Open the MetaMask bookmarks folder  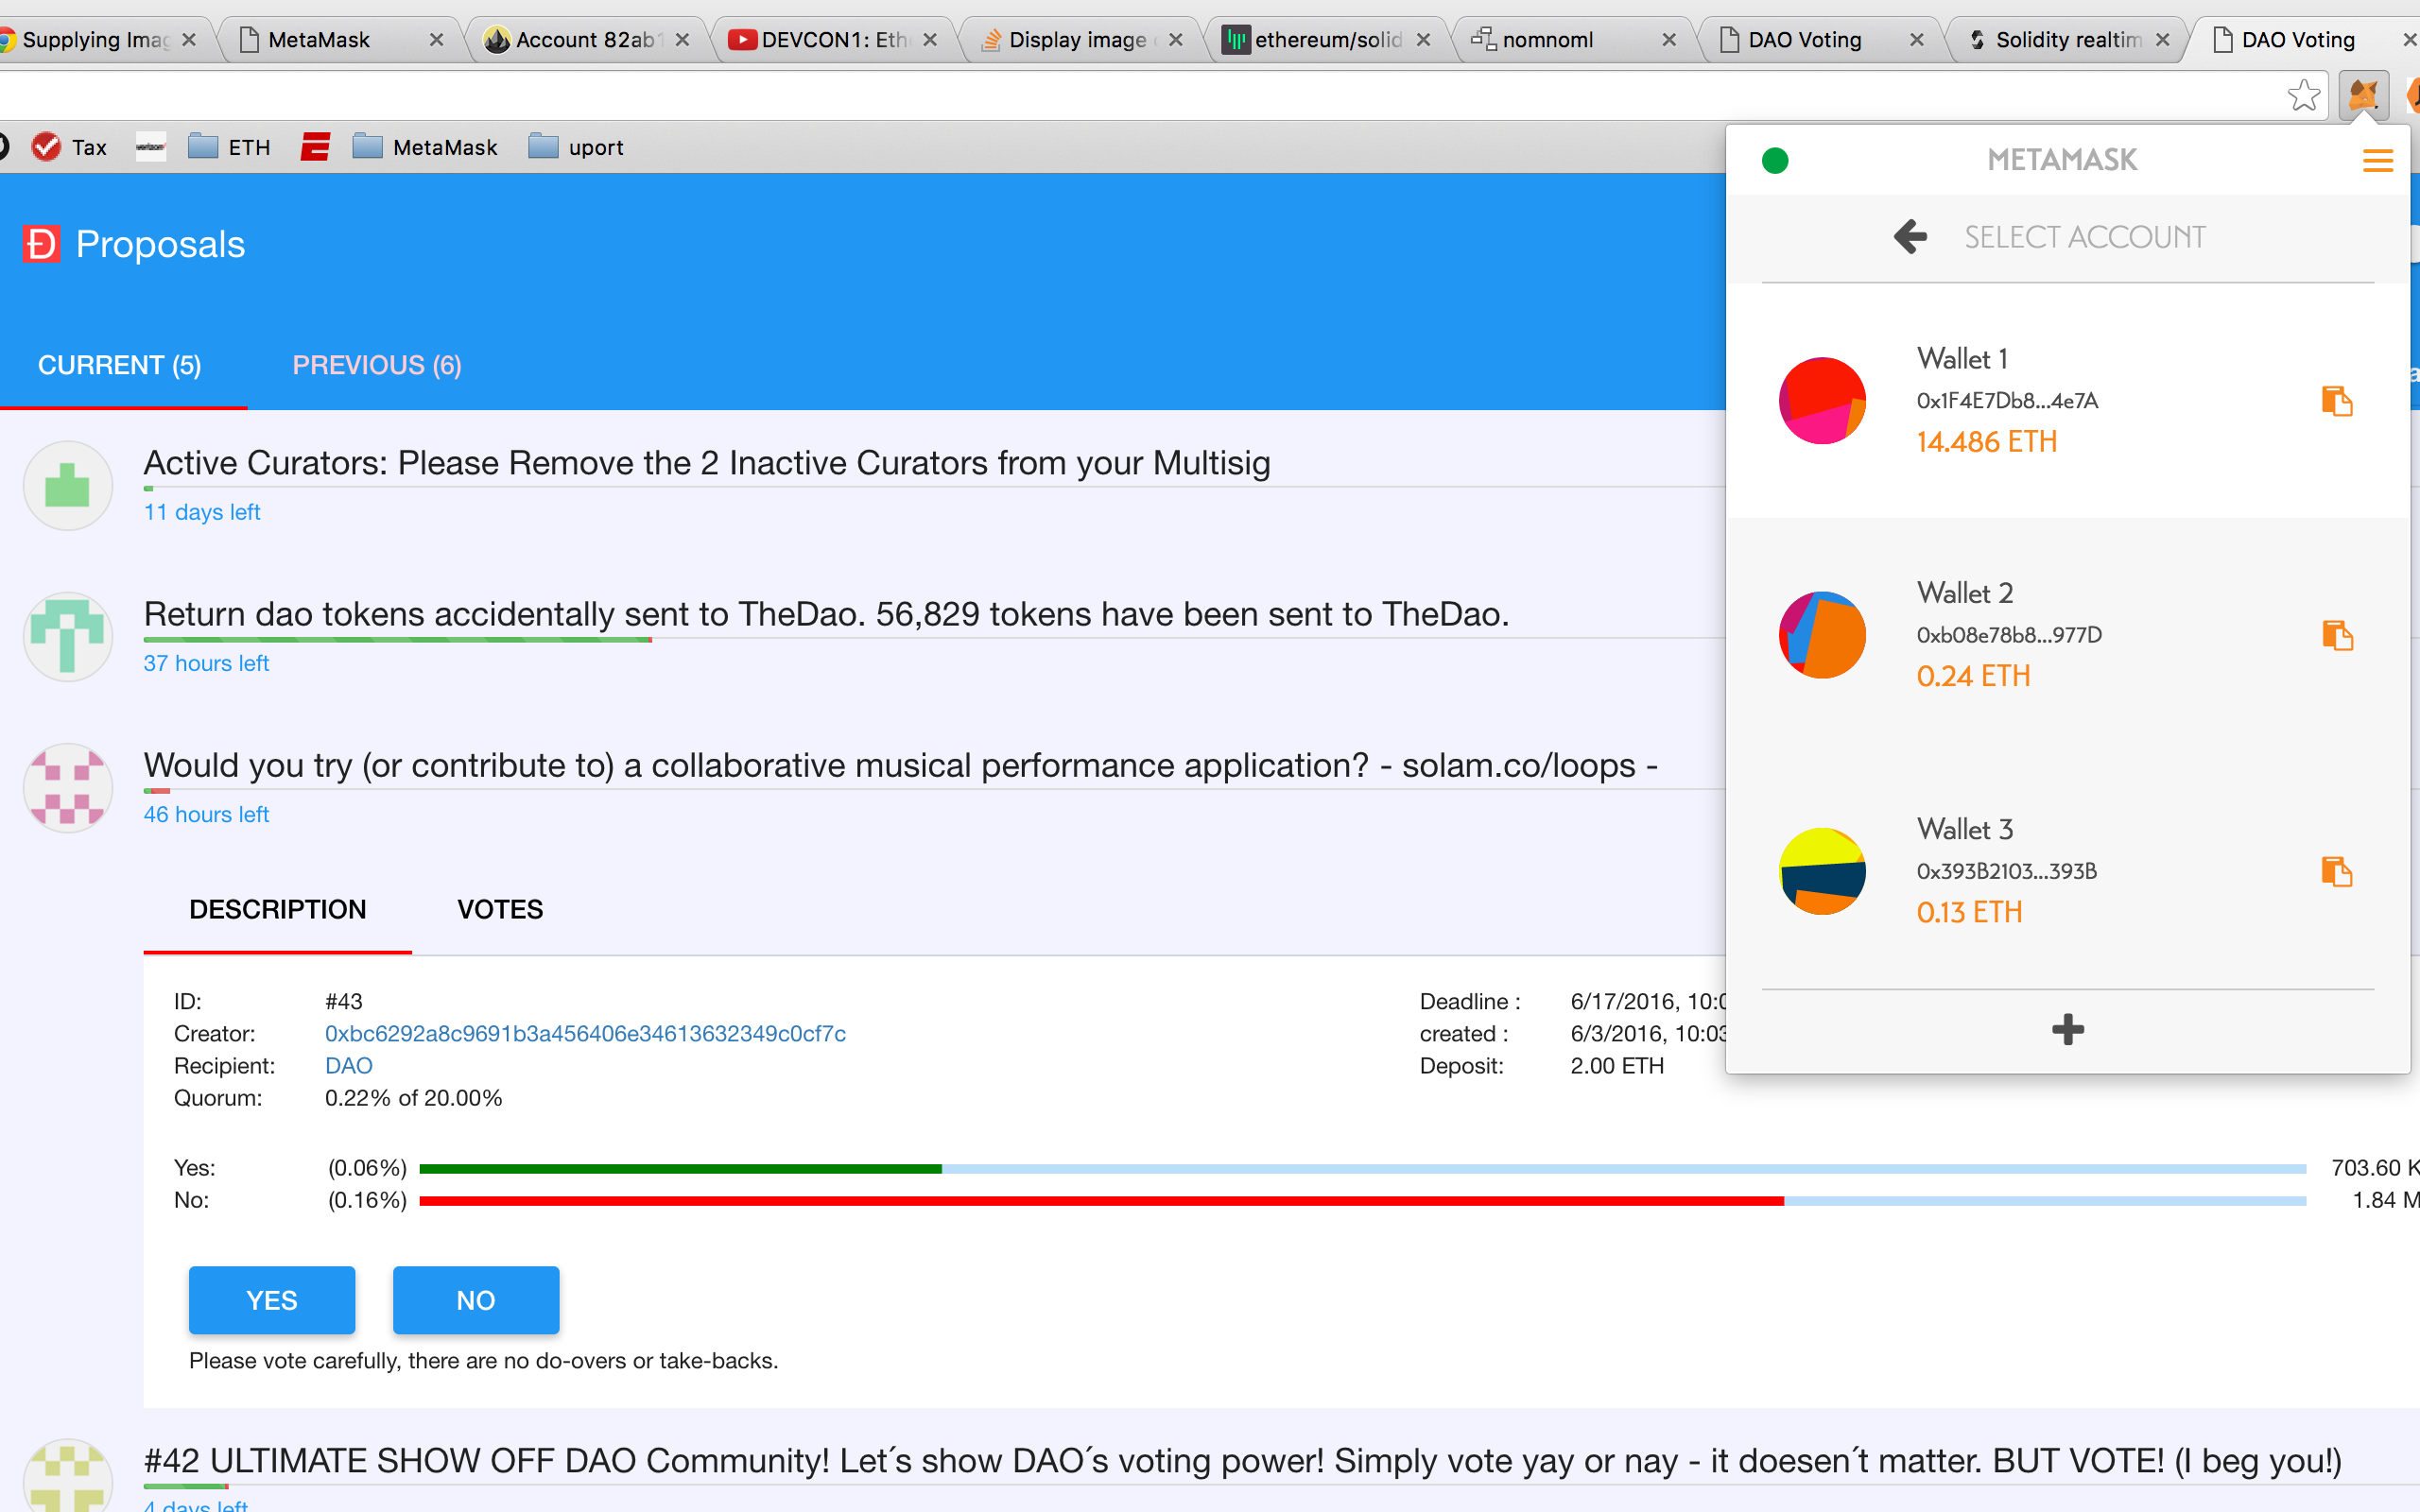tap(426, 147)
